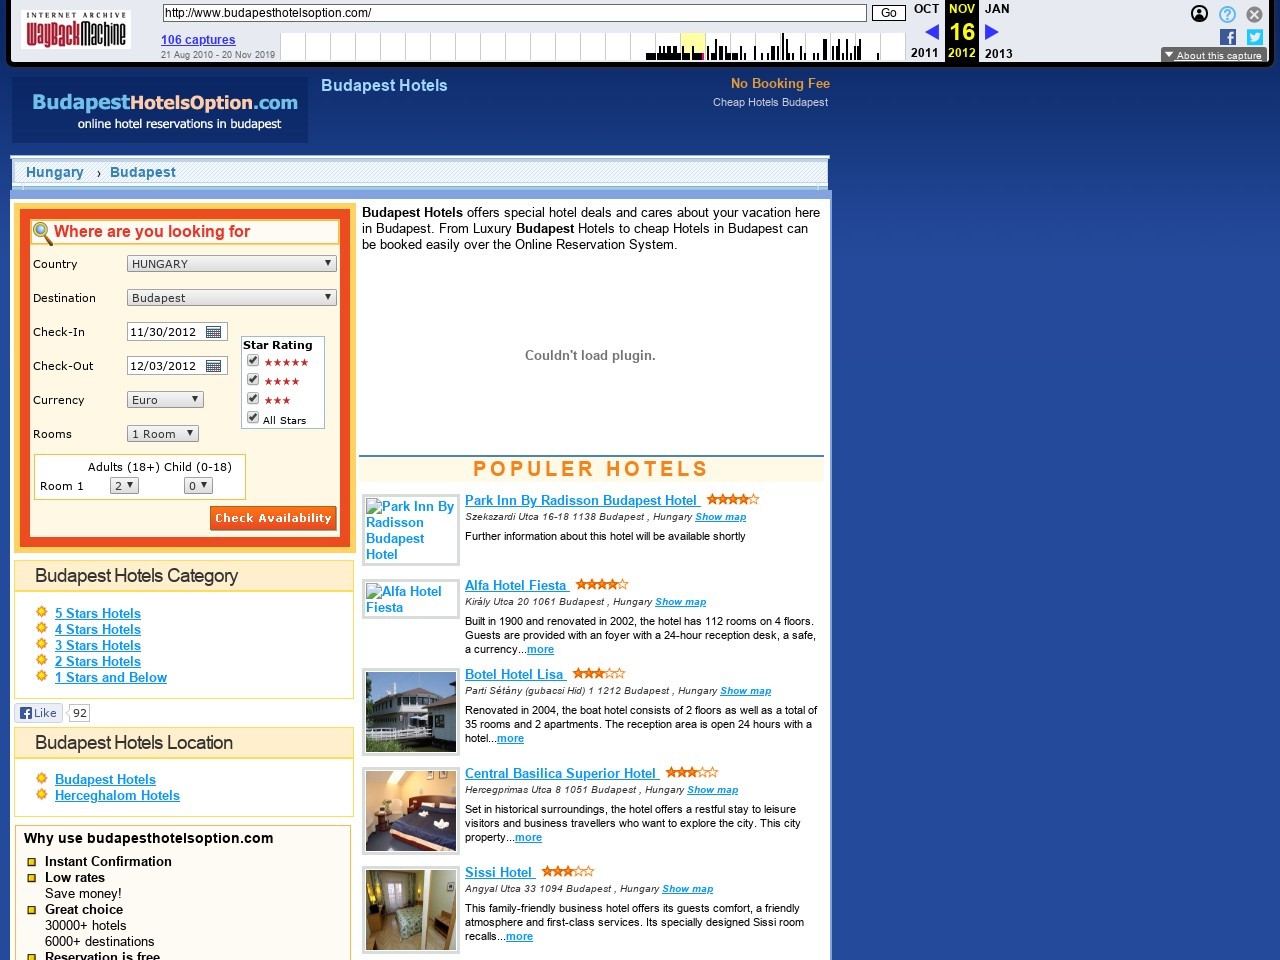Screen dimensions: 1280x960
Task: Open the Check-Out calendar picker icon
Action: tap(213, 366)
